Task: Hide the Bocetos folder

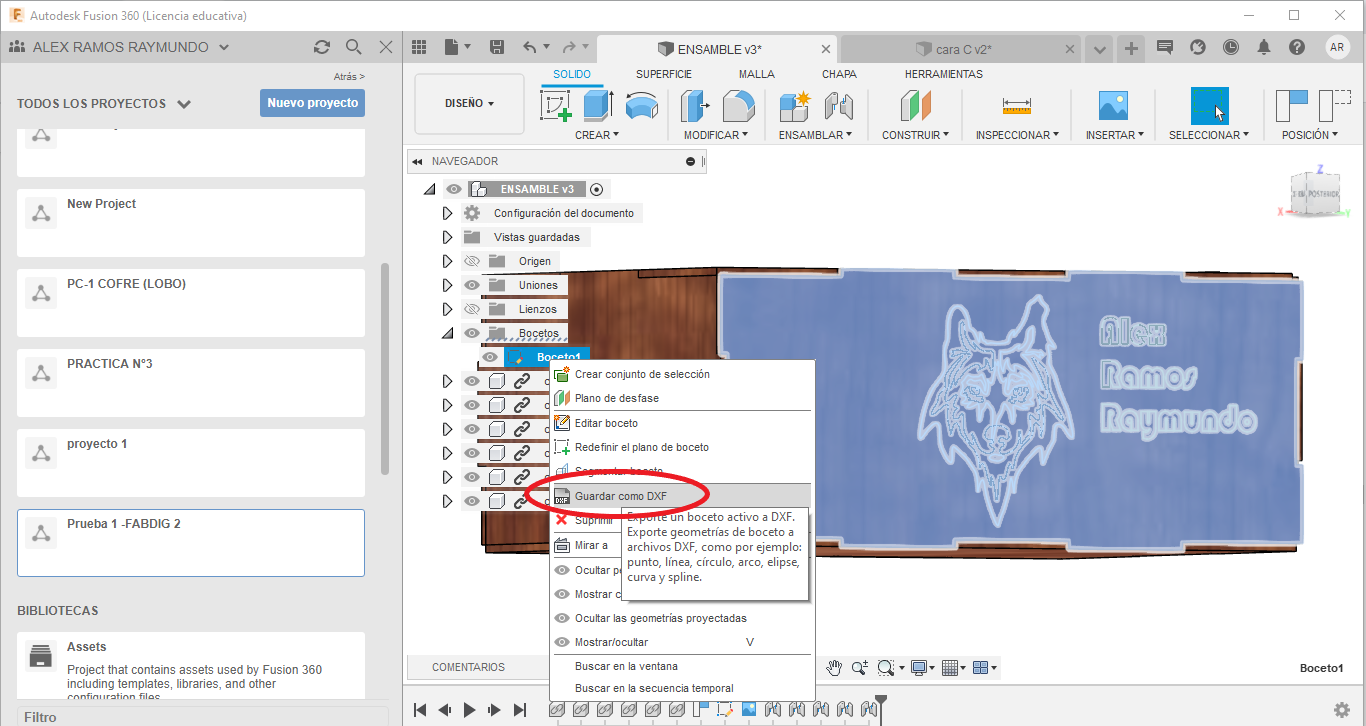Action: click(473, 333)
